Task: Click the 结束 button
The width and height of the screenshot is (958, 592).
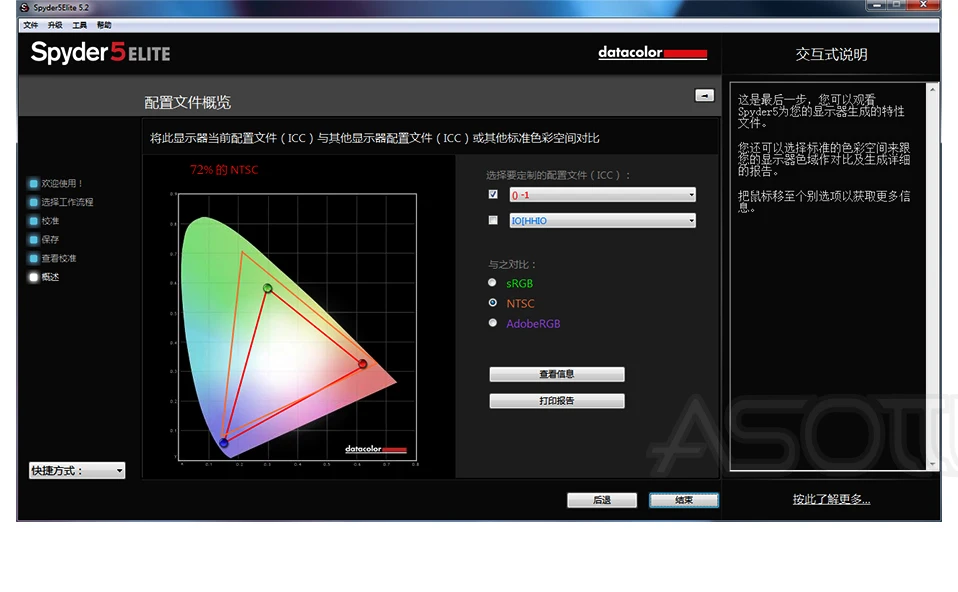Action: [684, 500]
